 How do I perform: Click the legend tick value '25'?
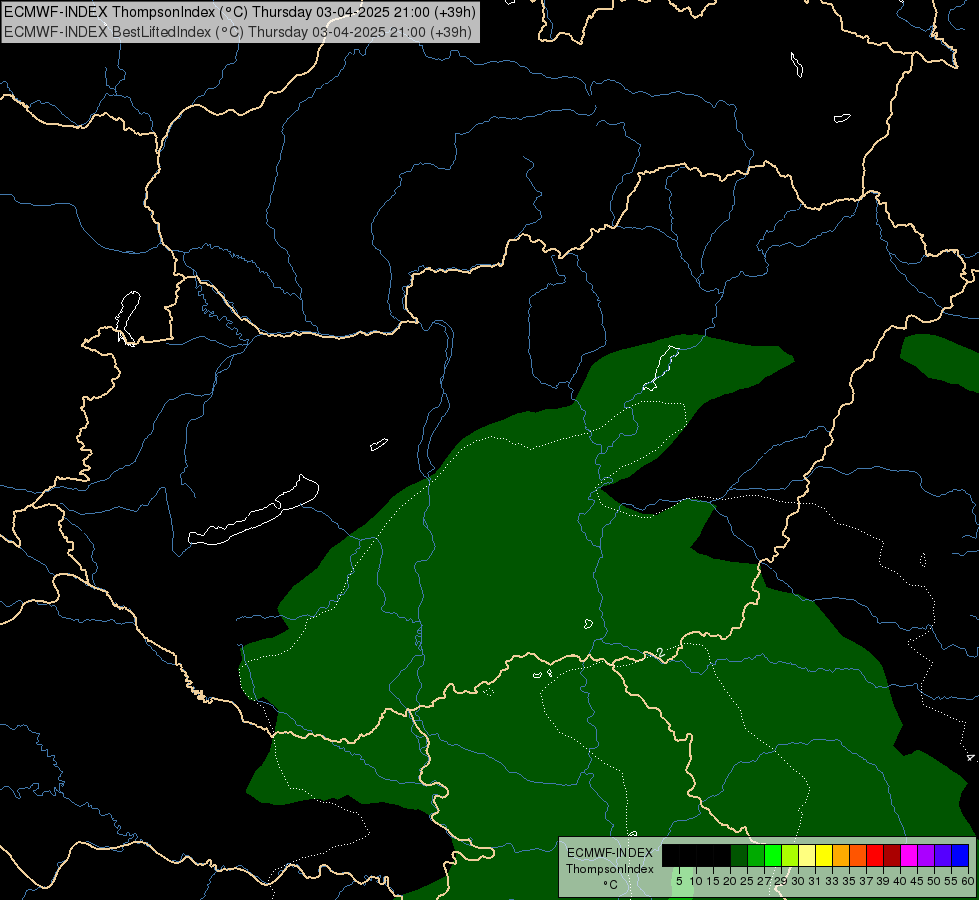point(747,881)
